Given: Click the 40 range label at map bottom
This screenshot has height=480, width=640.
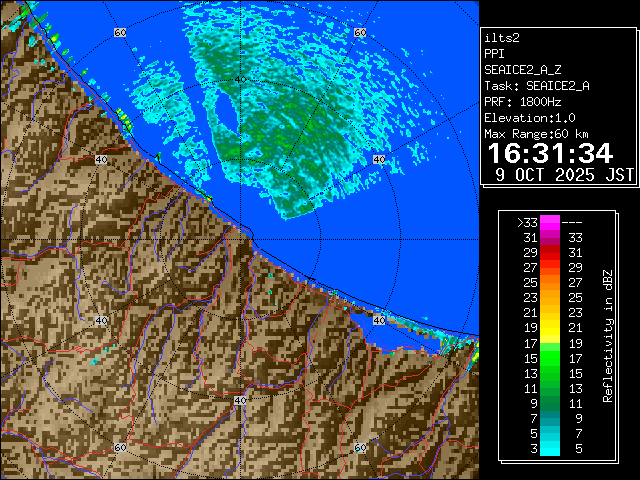Looking at the screenshot, I should (240, 400).
